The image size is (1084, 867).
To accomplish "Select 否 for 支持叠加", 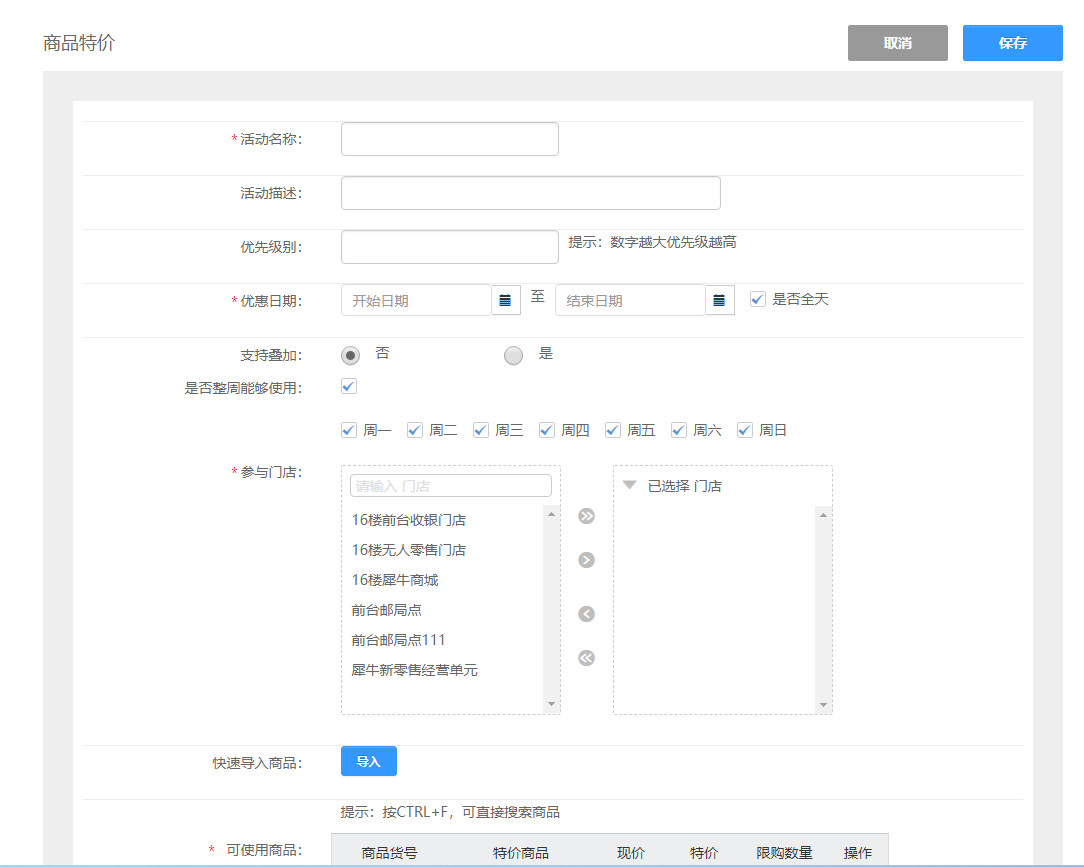I will 351,355.
